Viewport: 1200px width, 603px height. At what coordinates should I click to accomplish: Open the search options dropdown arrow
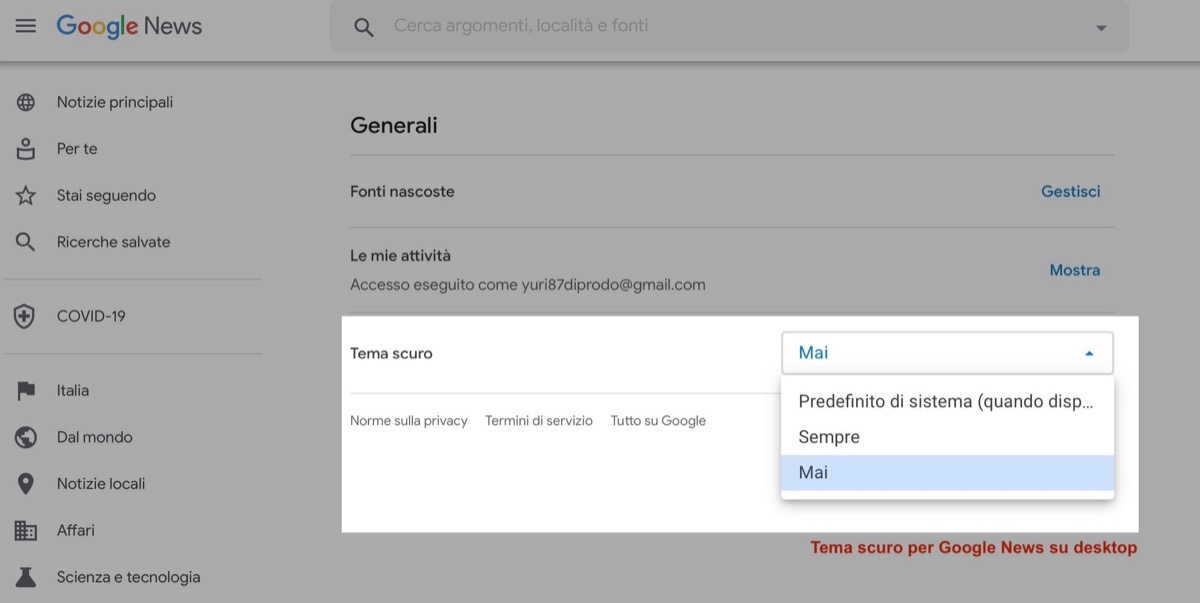coord(1101,27)
